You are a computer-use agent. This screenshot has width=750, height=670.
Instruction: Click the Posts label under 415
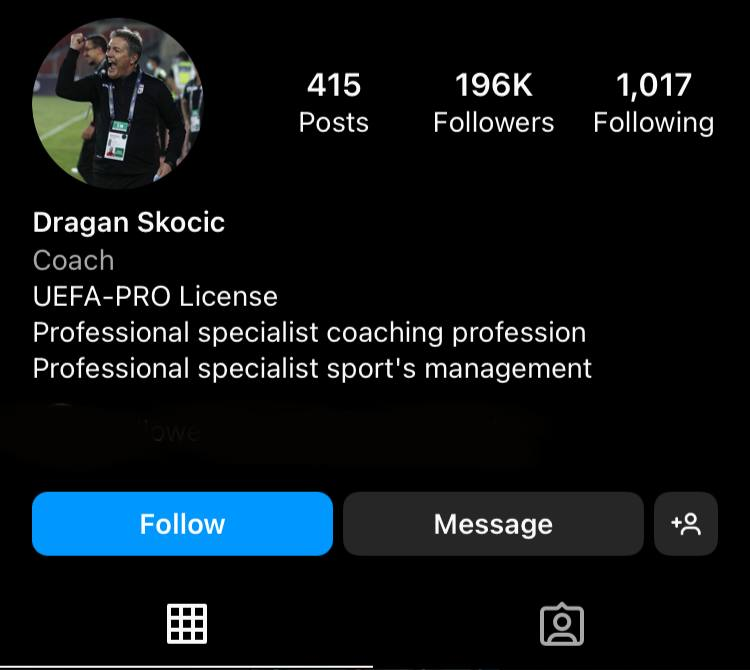334,123
